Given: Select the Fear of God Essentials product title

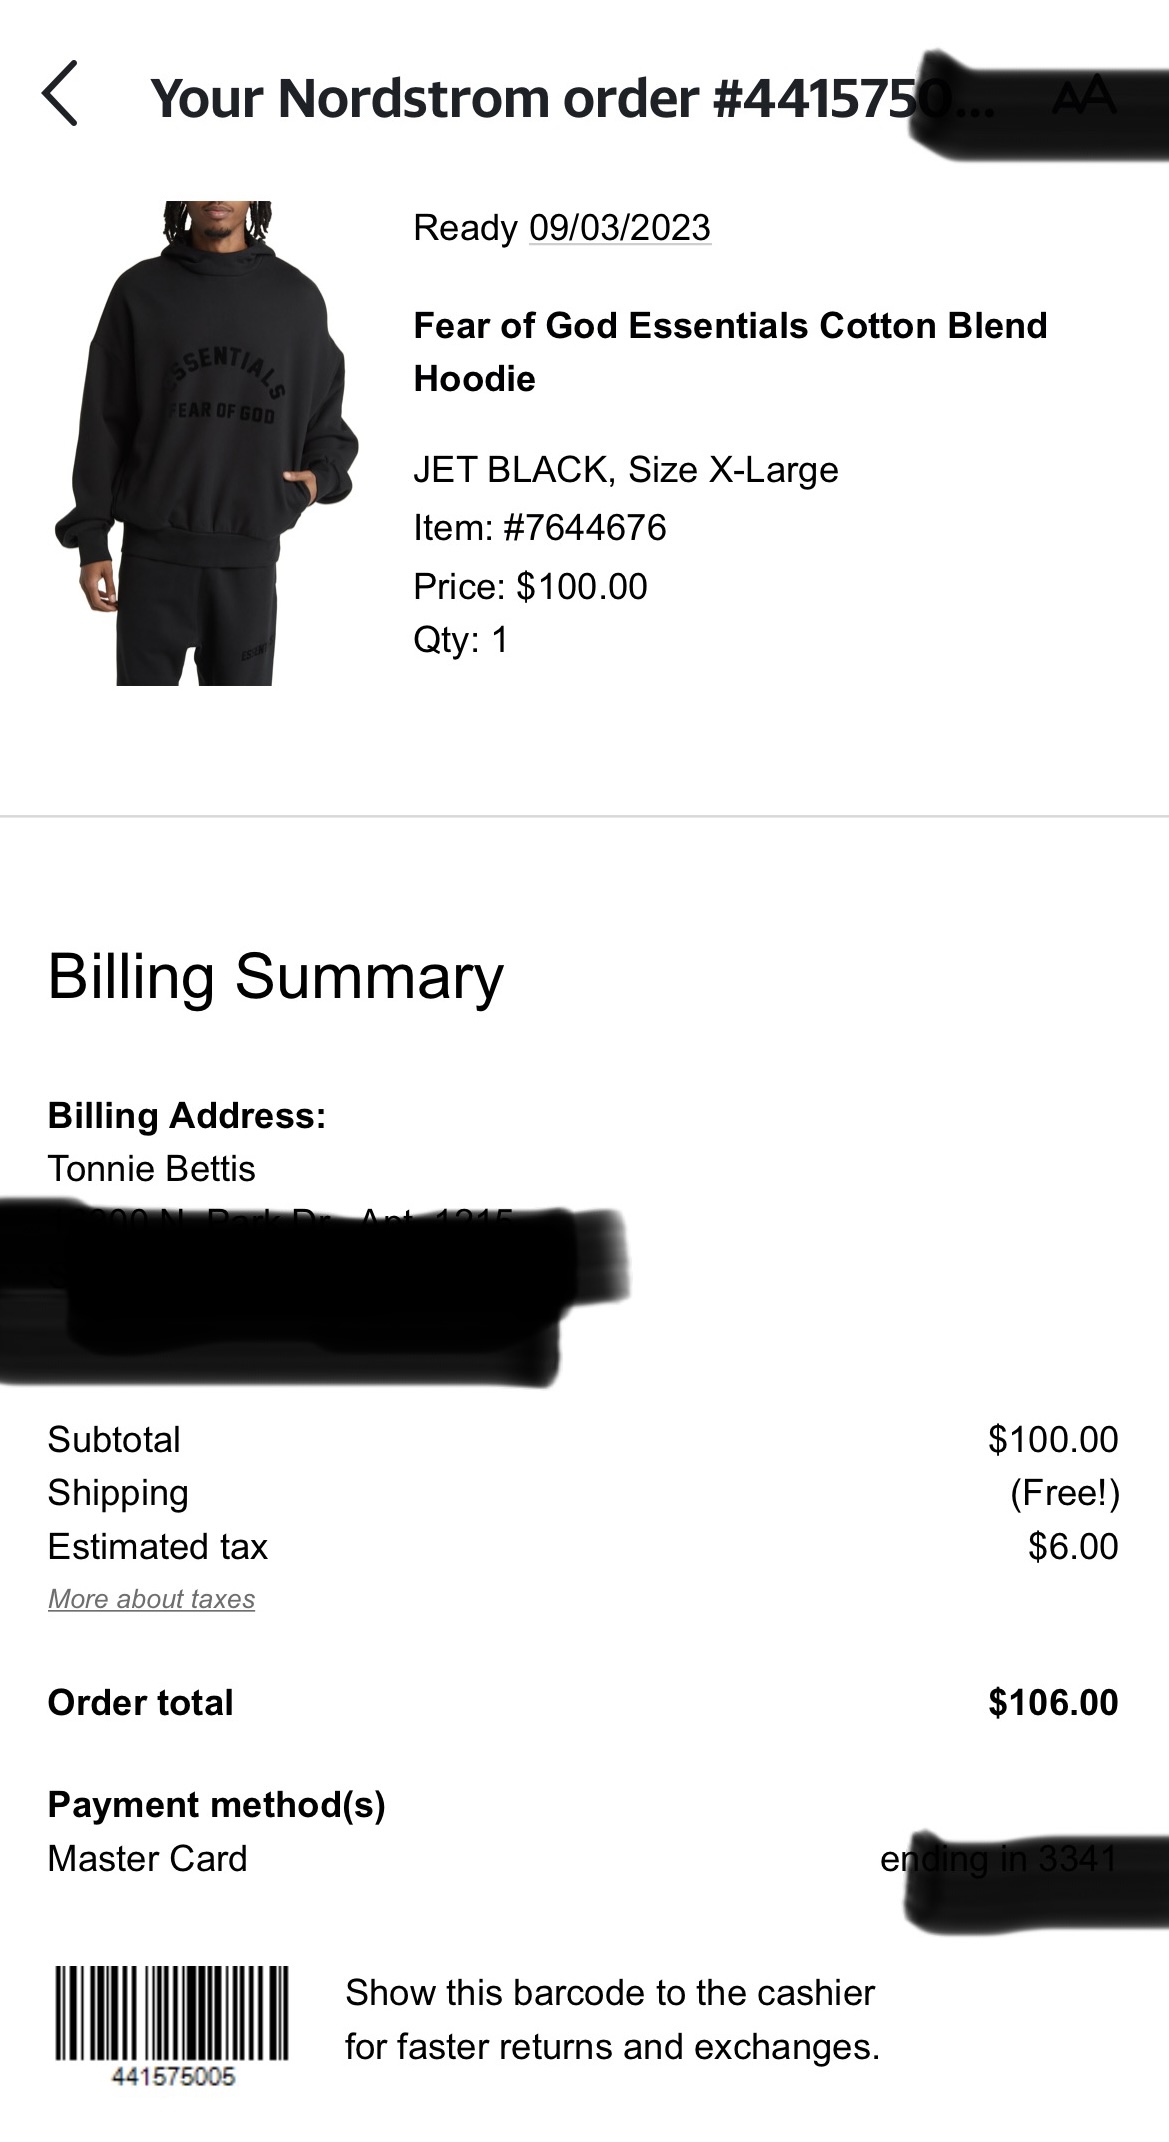Looking at the screenshot, I should [x=730, y=351].
